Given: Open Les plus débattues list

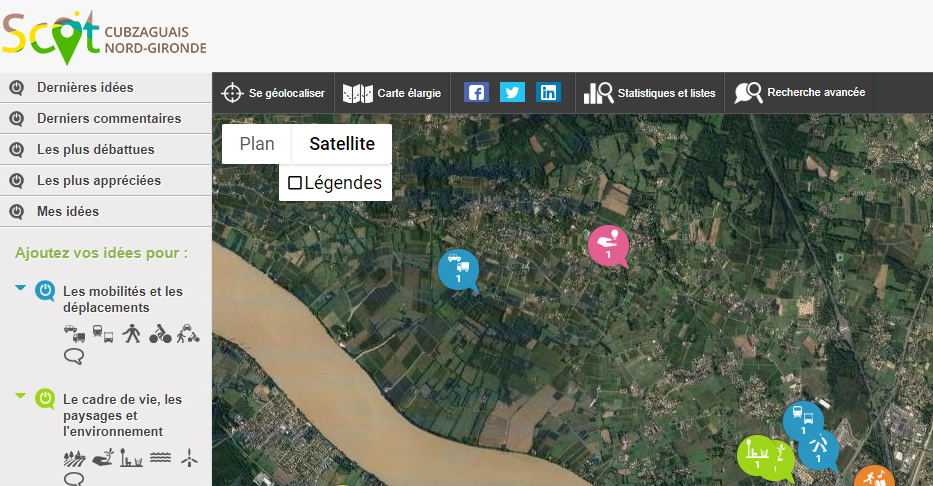Looking at the screenshot, I should point(106,149).
